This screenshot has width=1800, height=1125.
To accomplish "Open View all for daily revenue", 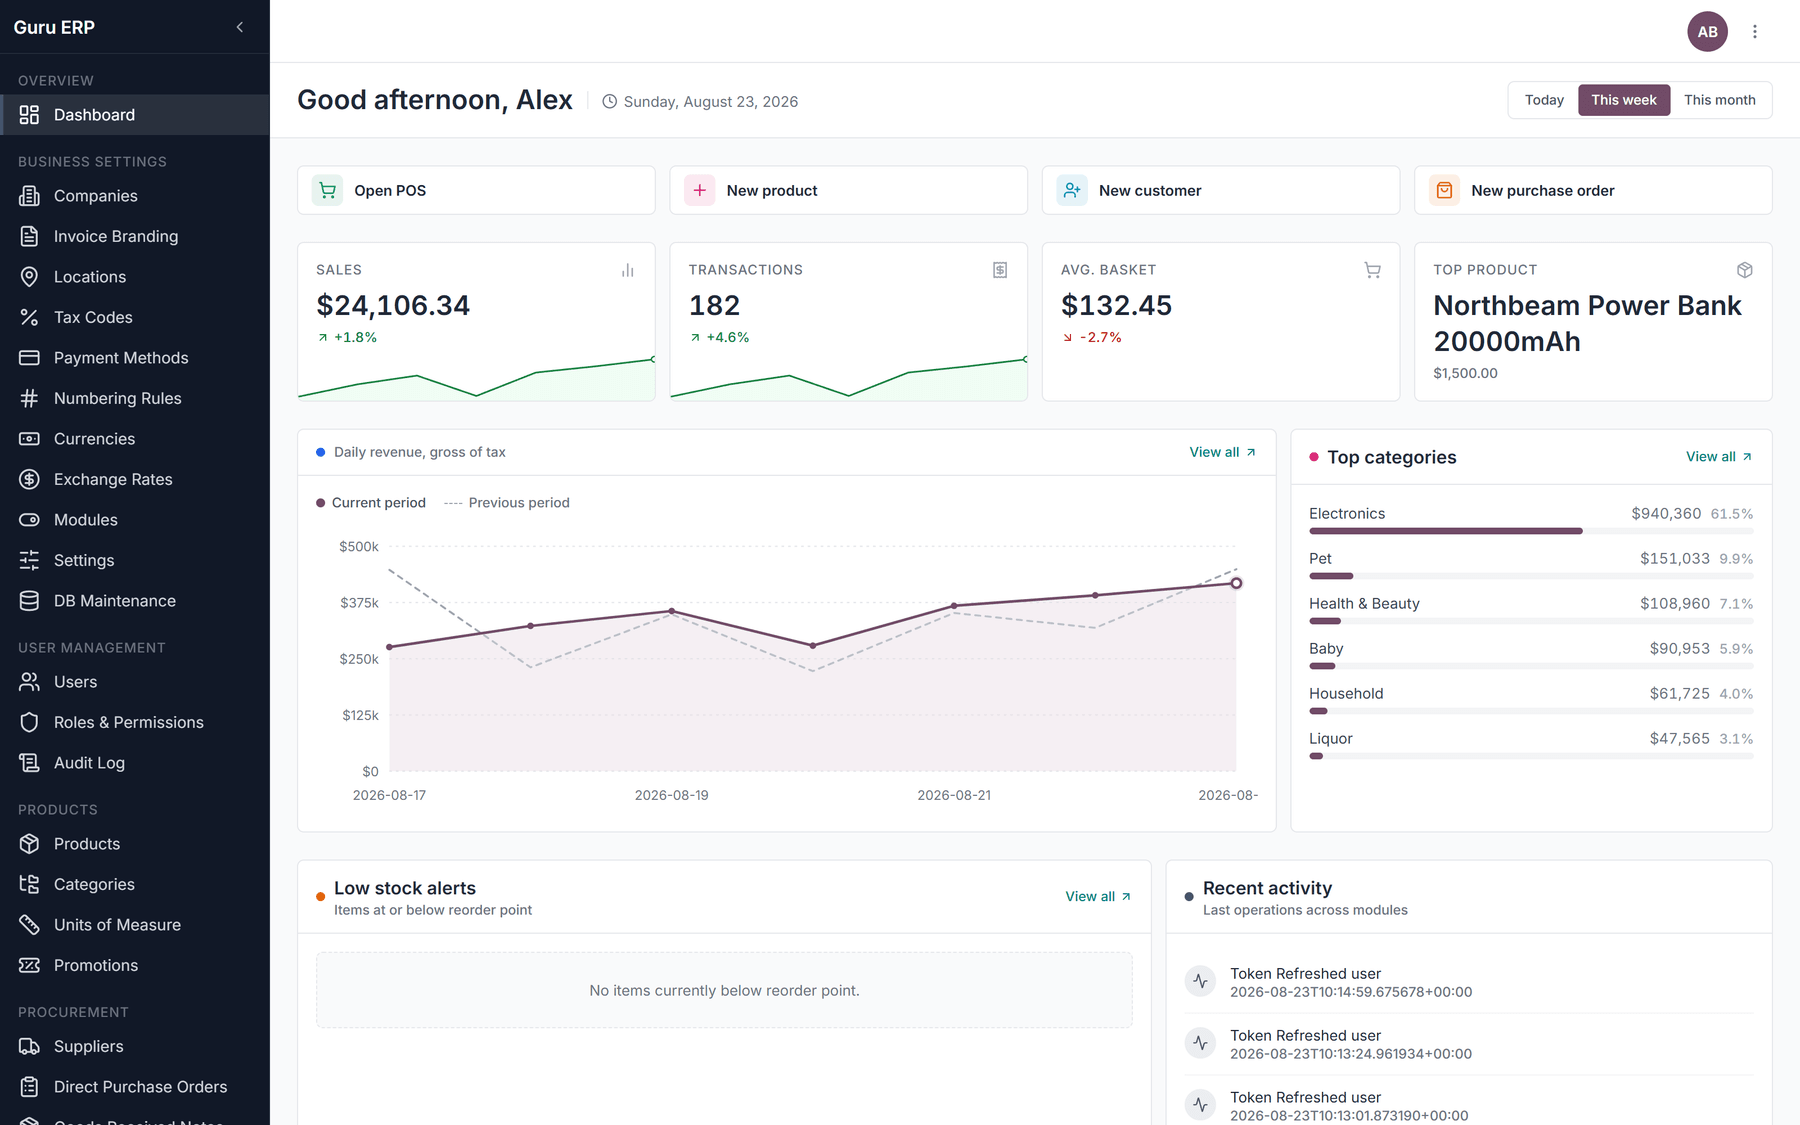I will [1222, 452].
